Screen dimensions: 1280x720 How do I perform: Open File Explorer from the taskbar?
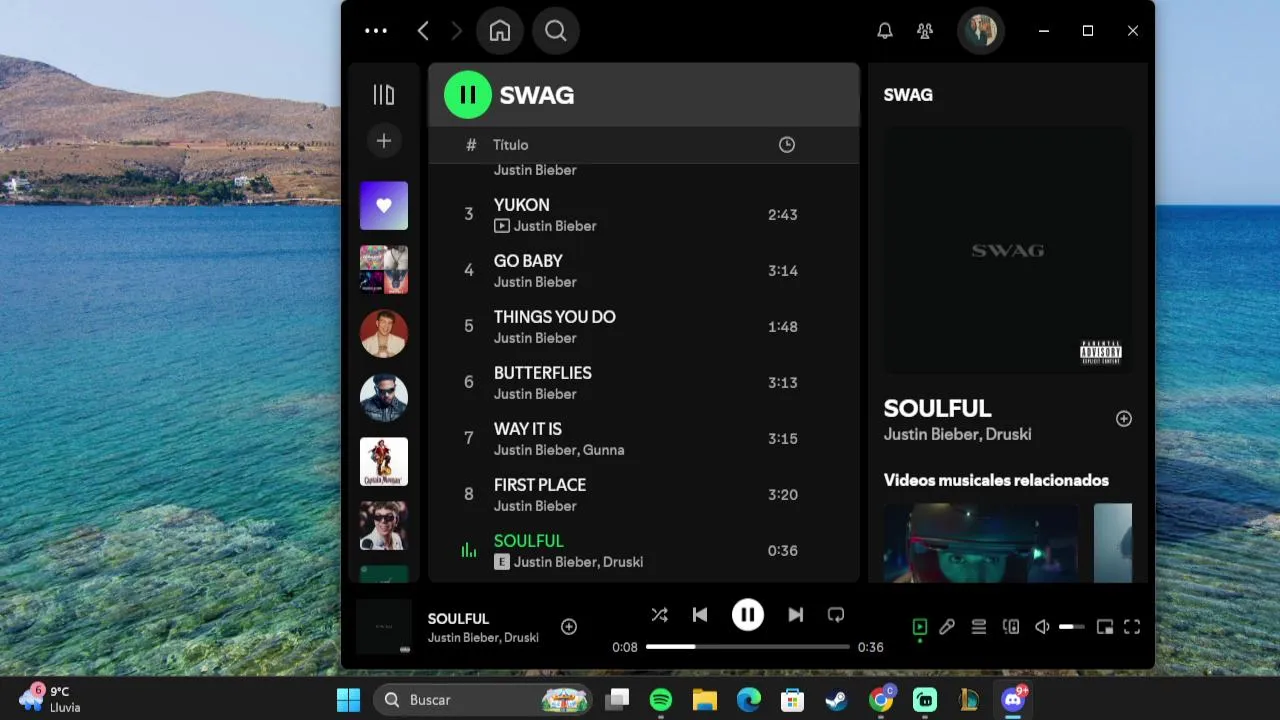[705, 700]
